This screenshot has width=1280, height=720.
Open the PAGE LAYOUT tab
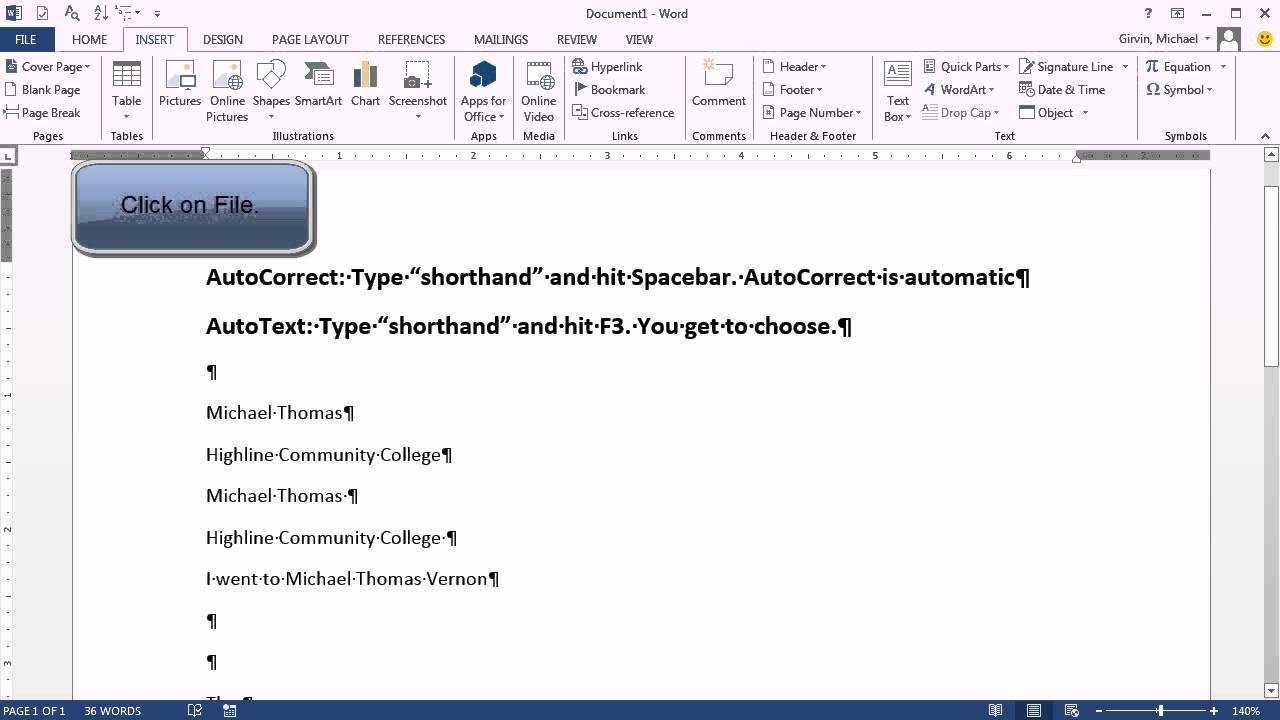310,39
